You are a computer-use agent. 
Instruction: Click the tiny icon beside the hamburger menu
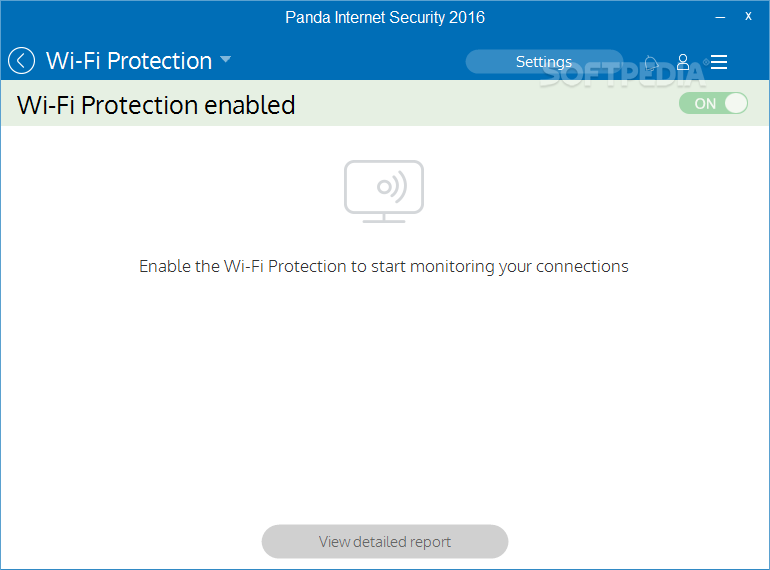point(706,62)
